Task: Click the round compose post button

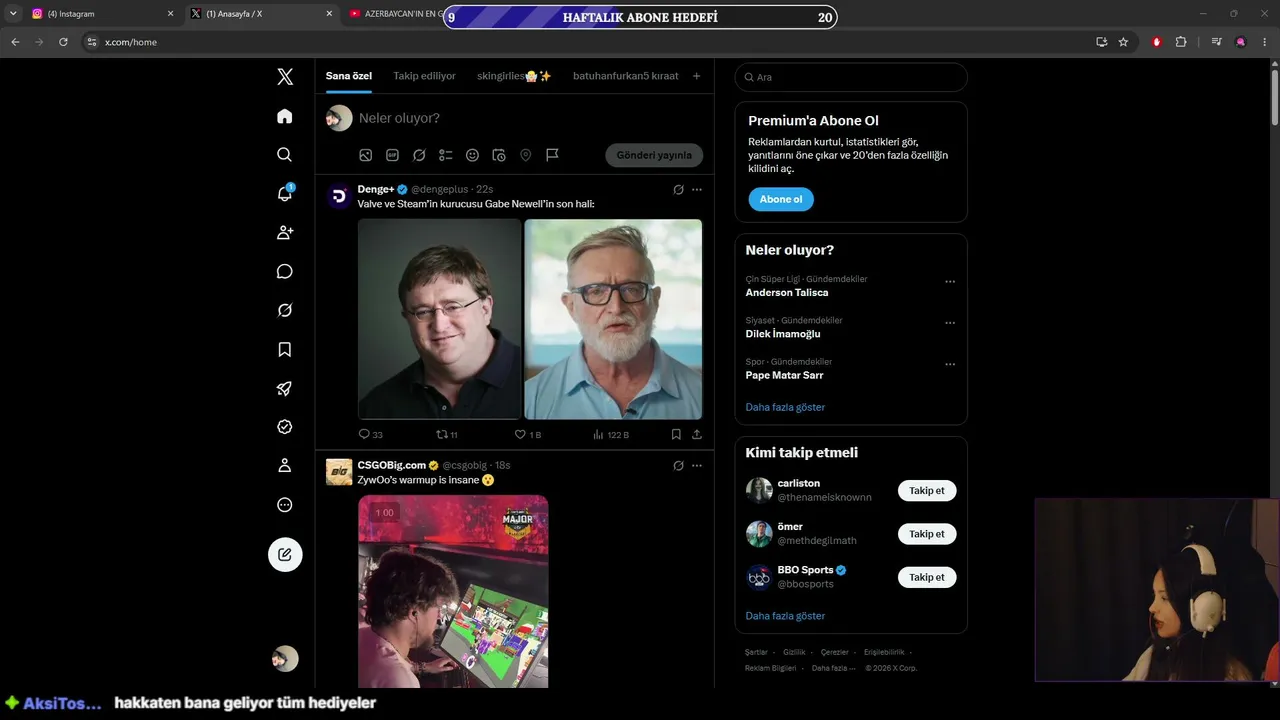Action: [285, 554]
